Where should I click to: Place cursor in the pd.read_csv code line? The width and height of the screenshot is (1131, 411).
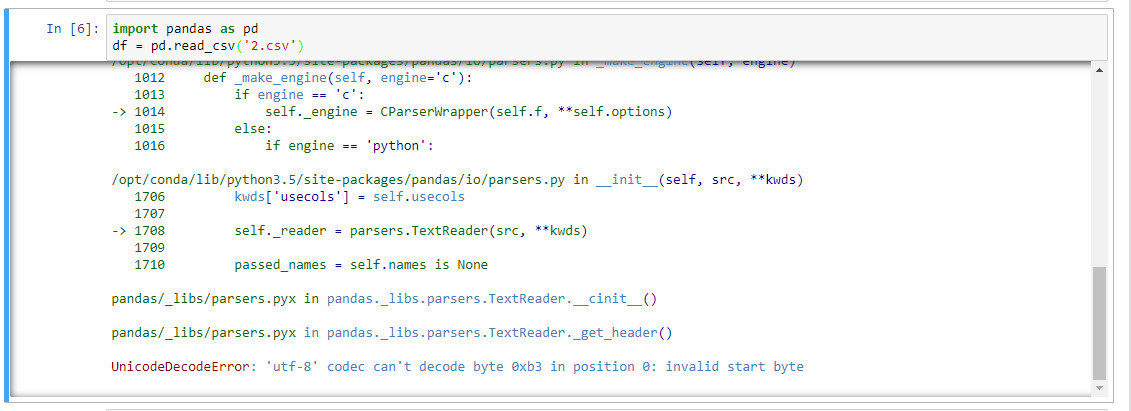[x=207, y=46]
